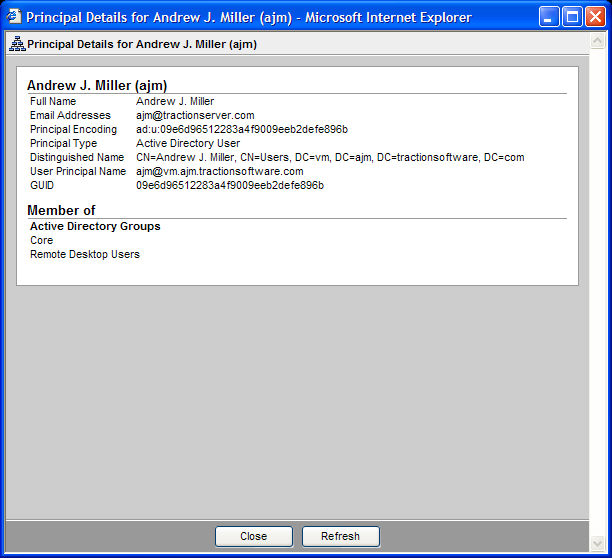Click the 'Active Directory Groups' heading
Screen dimensions: 612x558
[x=95, y=226]
